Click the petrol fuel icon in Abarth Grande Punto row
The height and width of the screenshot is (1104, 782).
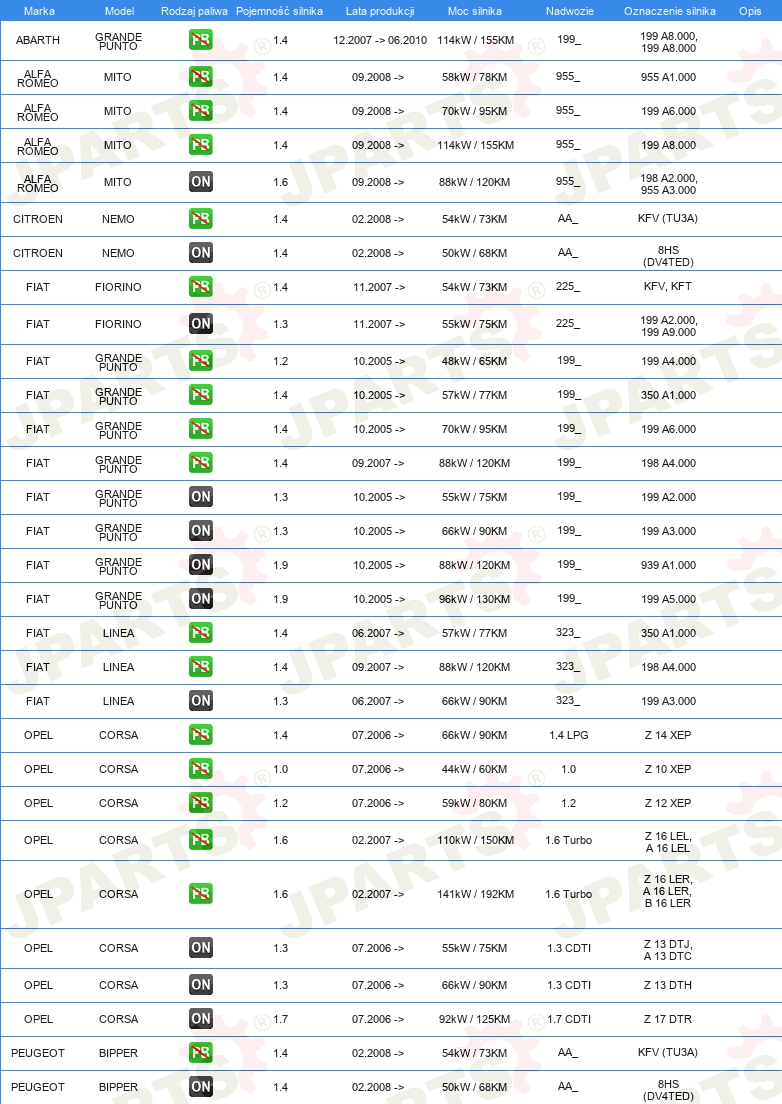click(201, 40)
